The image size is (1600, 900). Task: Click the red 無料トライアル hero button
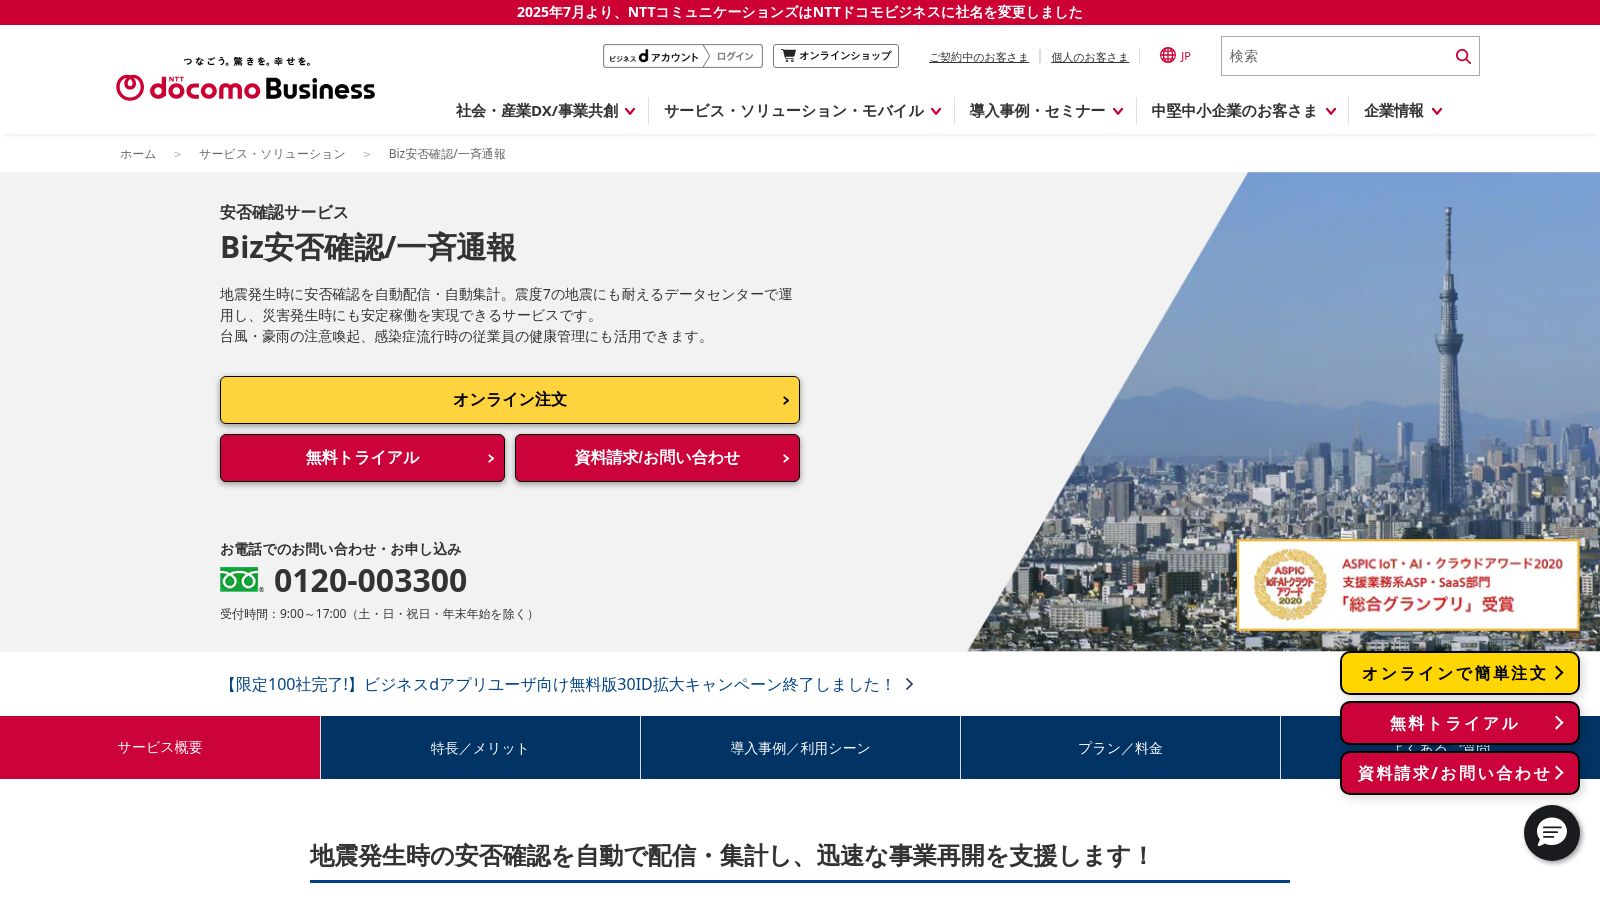point(362,458)
